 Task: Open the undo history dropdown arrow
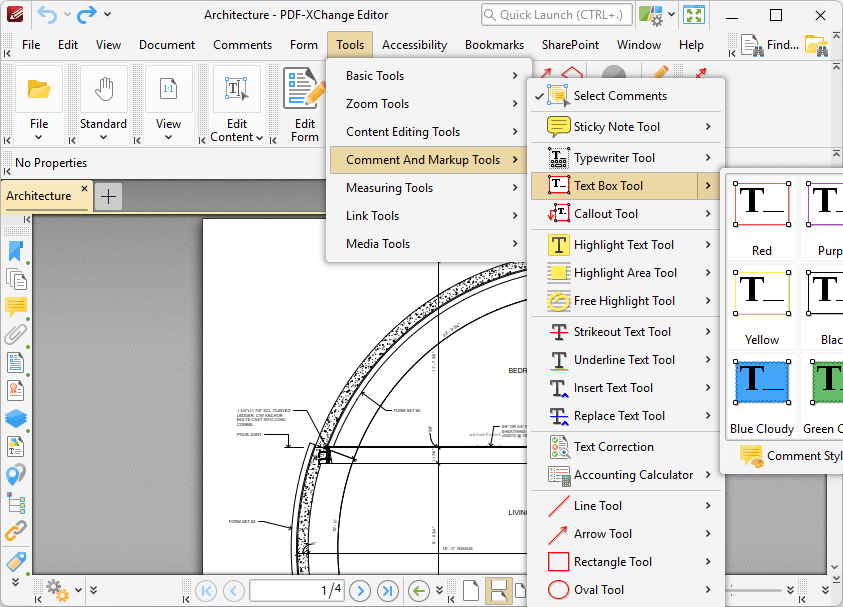coord(67,15)
